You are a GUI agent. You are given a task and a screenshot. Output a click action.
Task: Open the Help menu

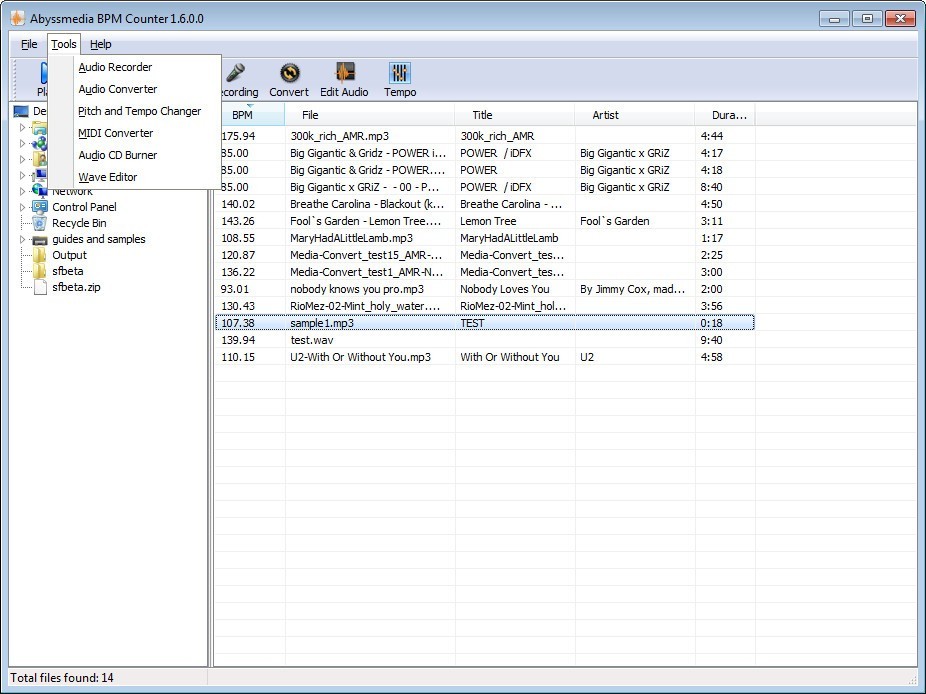coord(100,44)
